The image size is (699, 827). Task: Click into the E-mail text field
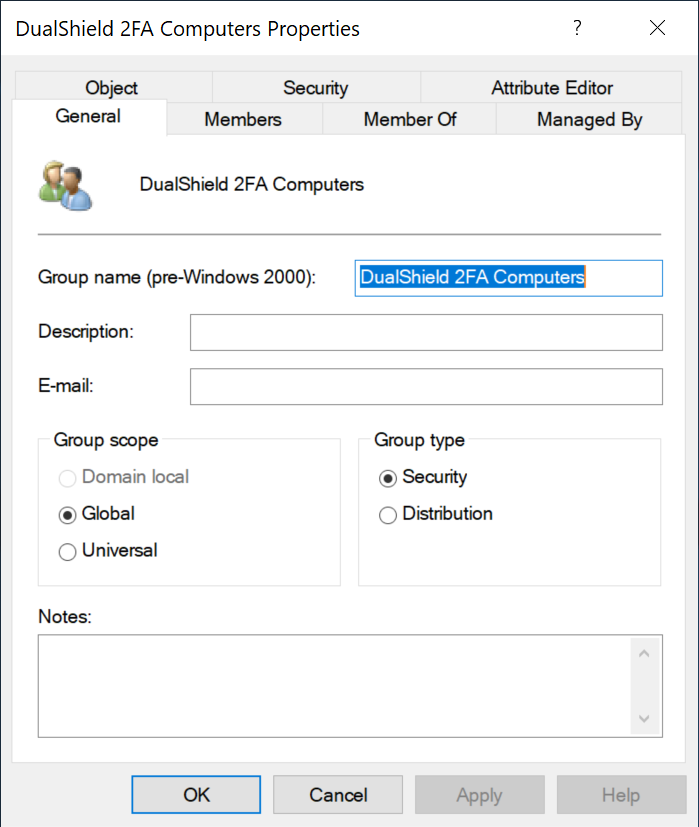click(x=426, y=386)
